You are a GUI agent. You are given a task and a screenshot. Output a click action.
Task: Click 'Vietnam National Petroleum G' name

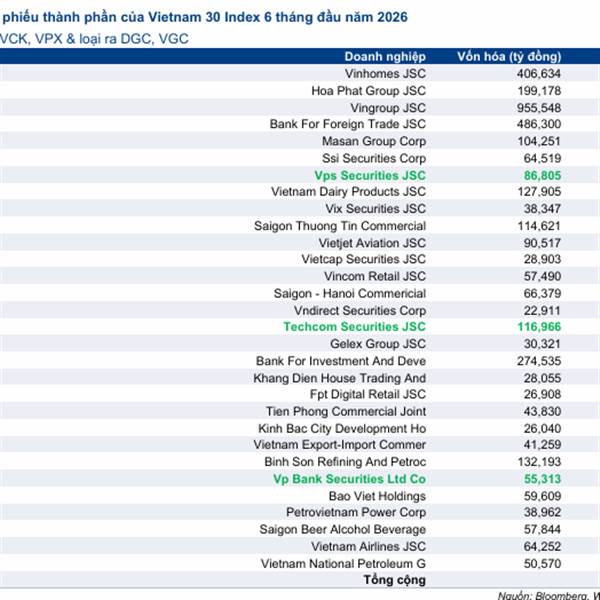coord(343,564)
